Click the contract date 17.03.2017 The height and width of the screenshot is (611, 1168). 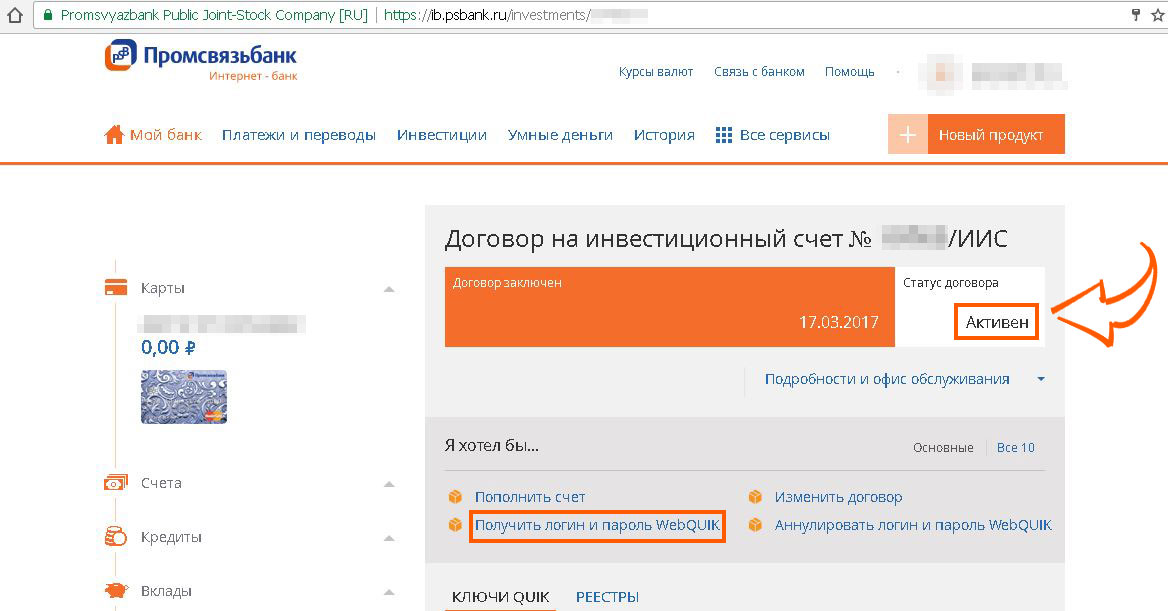[839, 323]
